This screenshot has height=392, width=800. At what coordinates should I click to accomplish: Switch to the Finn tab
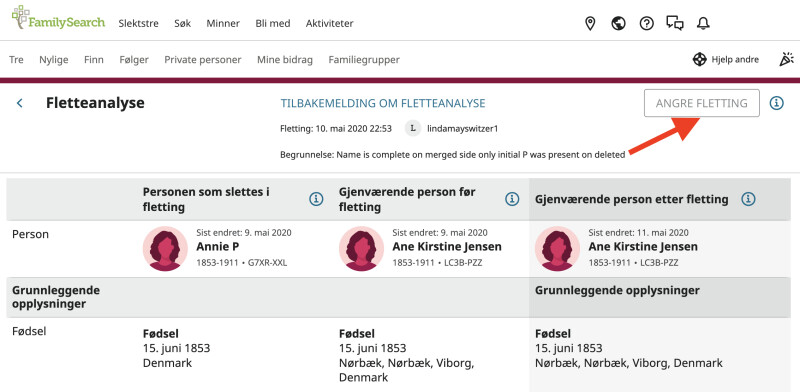coord(94,60)
